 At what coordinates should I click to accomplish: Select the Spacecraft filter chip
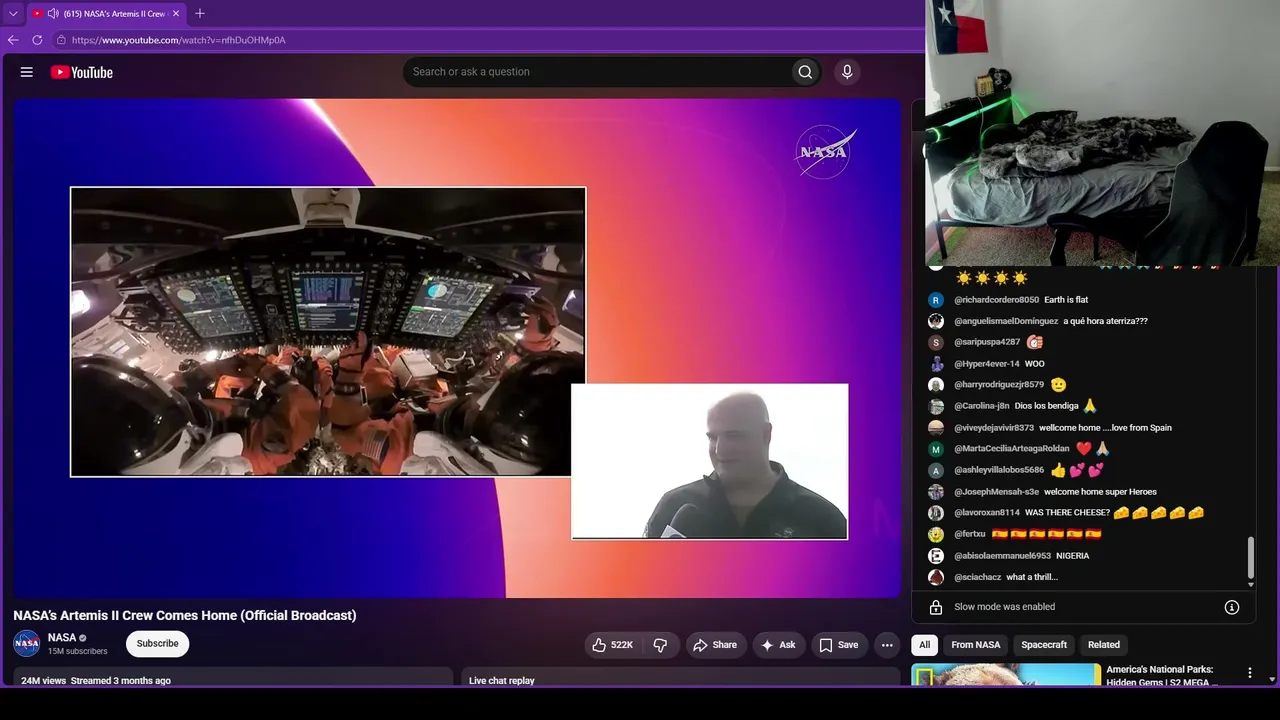[1044, 645]
